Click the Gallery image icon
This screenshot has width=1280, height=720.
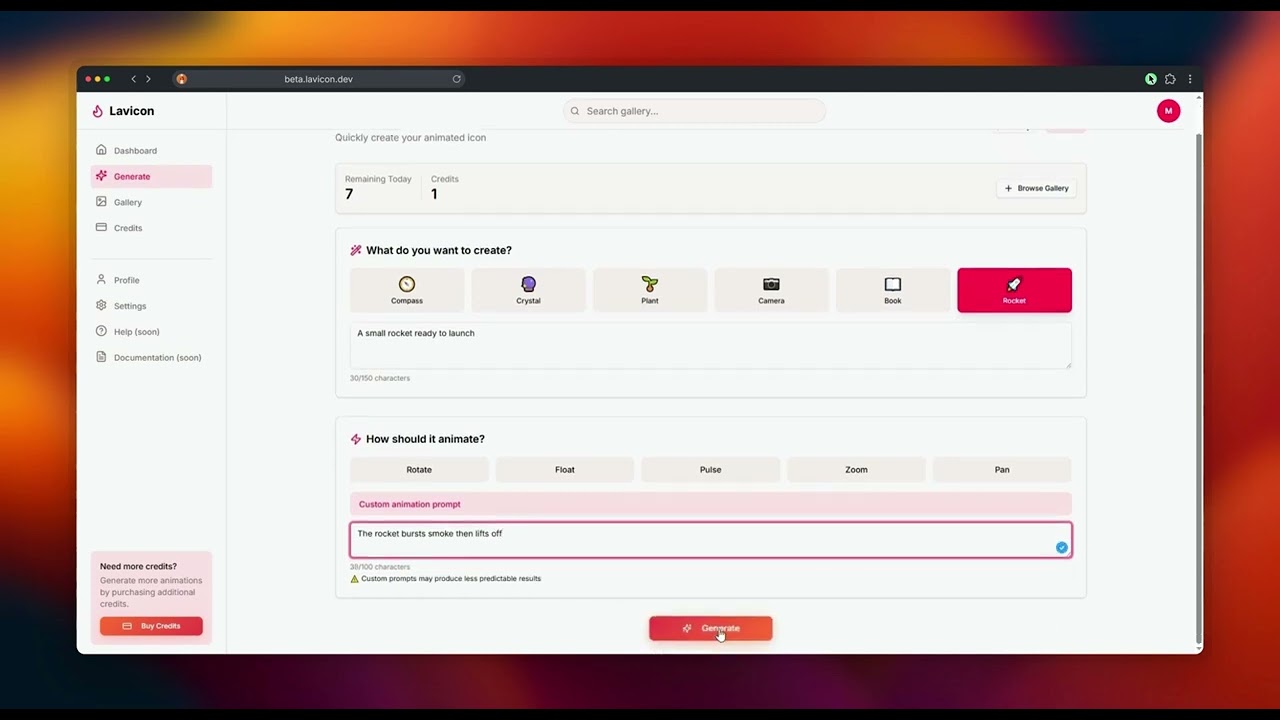click(101, 201)
